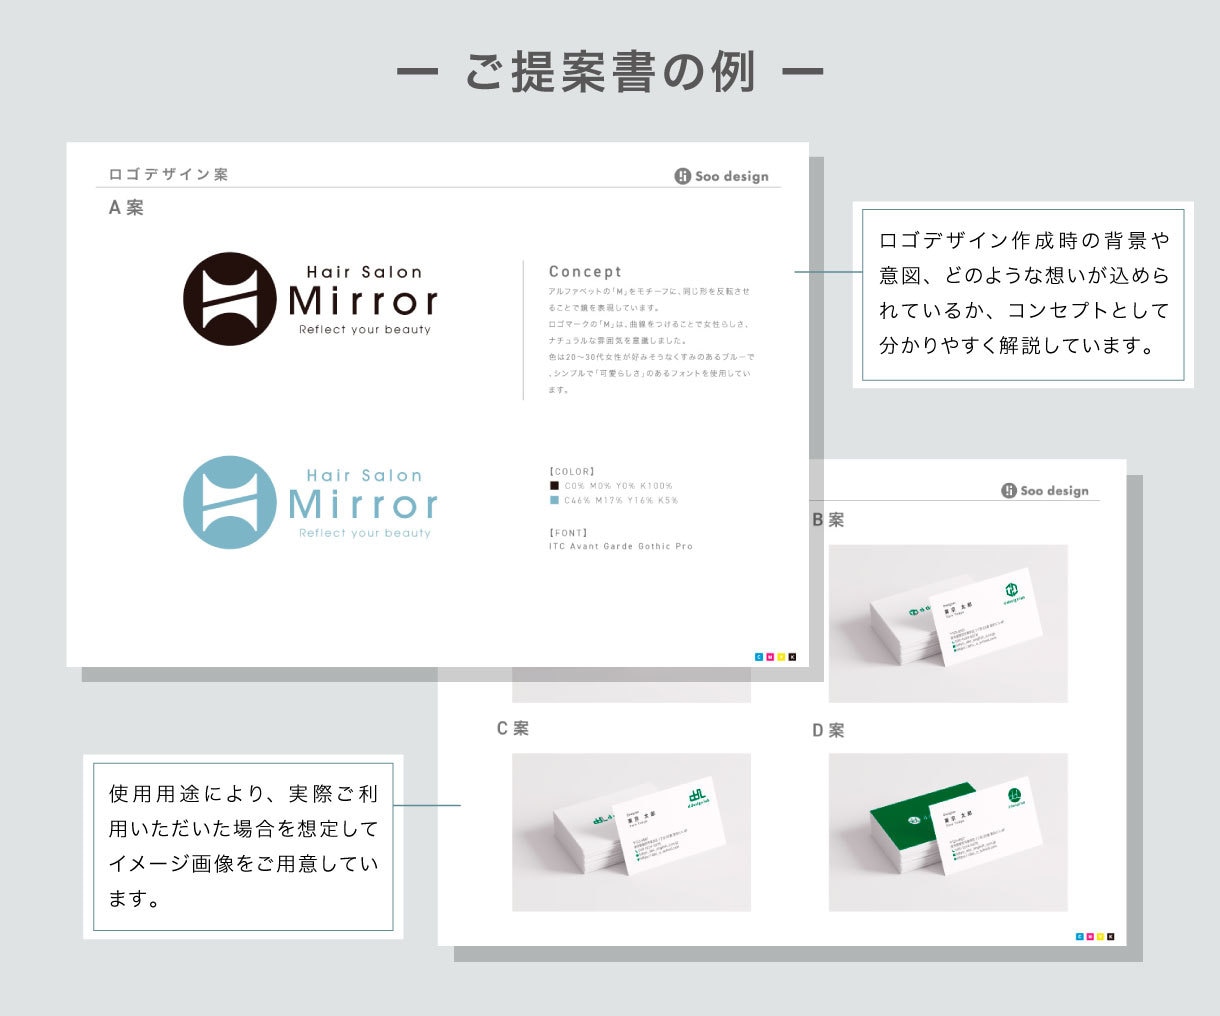Image resolution: width=1220 pixels, height=1016 pixels.
Task: Open the D案 green business card thumbnail
Action: (948, 832)
